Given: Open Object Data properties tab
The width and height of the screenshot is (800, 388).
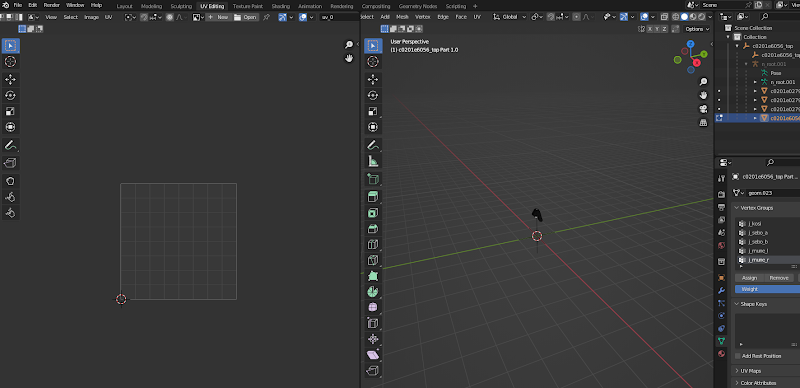Looking at the screenshot, I should [x=721, y=341].
